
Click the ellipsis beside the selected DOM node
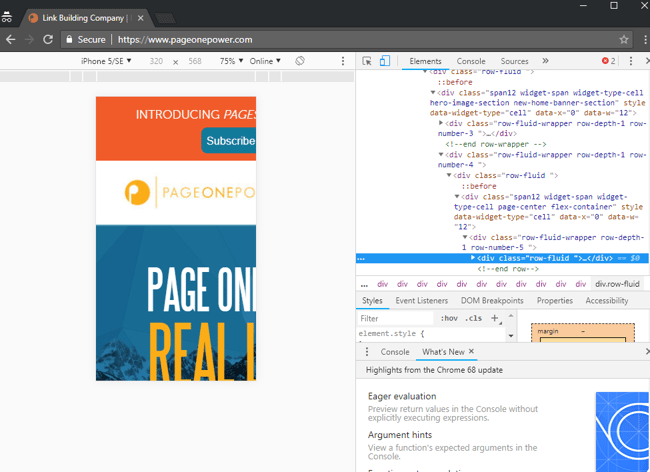[361, 259]
